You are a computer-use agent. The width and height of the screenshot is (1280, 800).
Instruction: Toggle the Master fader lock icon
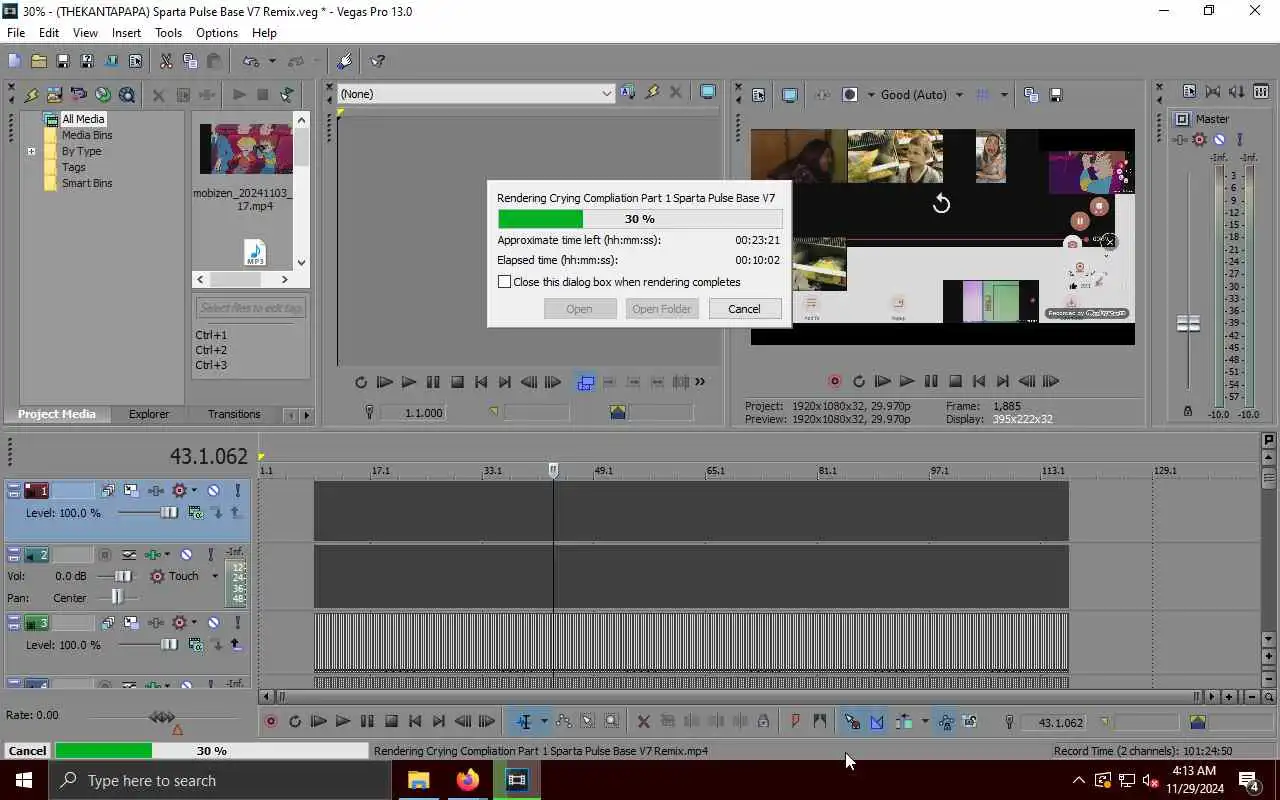click(1187, 411)
